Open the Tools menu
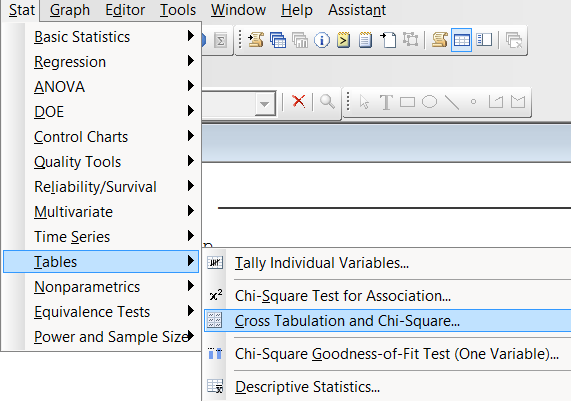The image size is (571, 401). [178, 10]
